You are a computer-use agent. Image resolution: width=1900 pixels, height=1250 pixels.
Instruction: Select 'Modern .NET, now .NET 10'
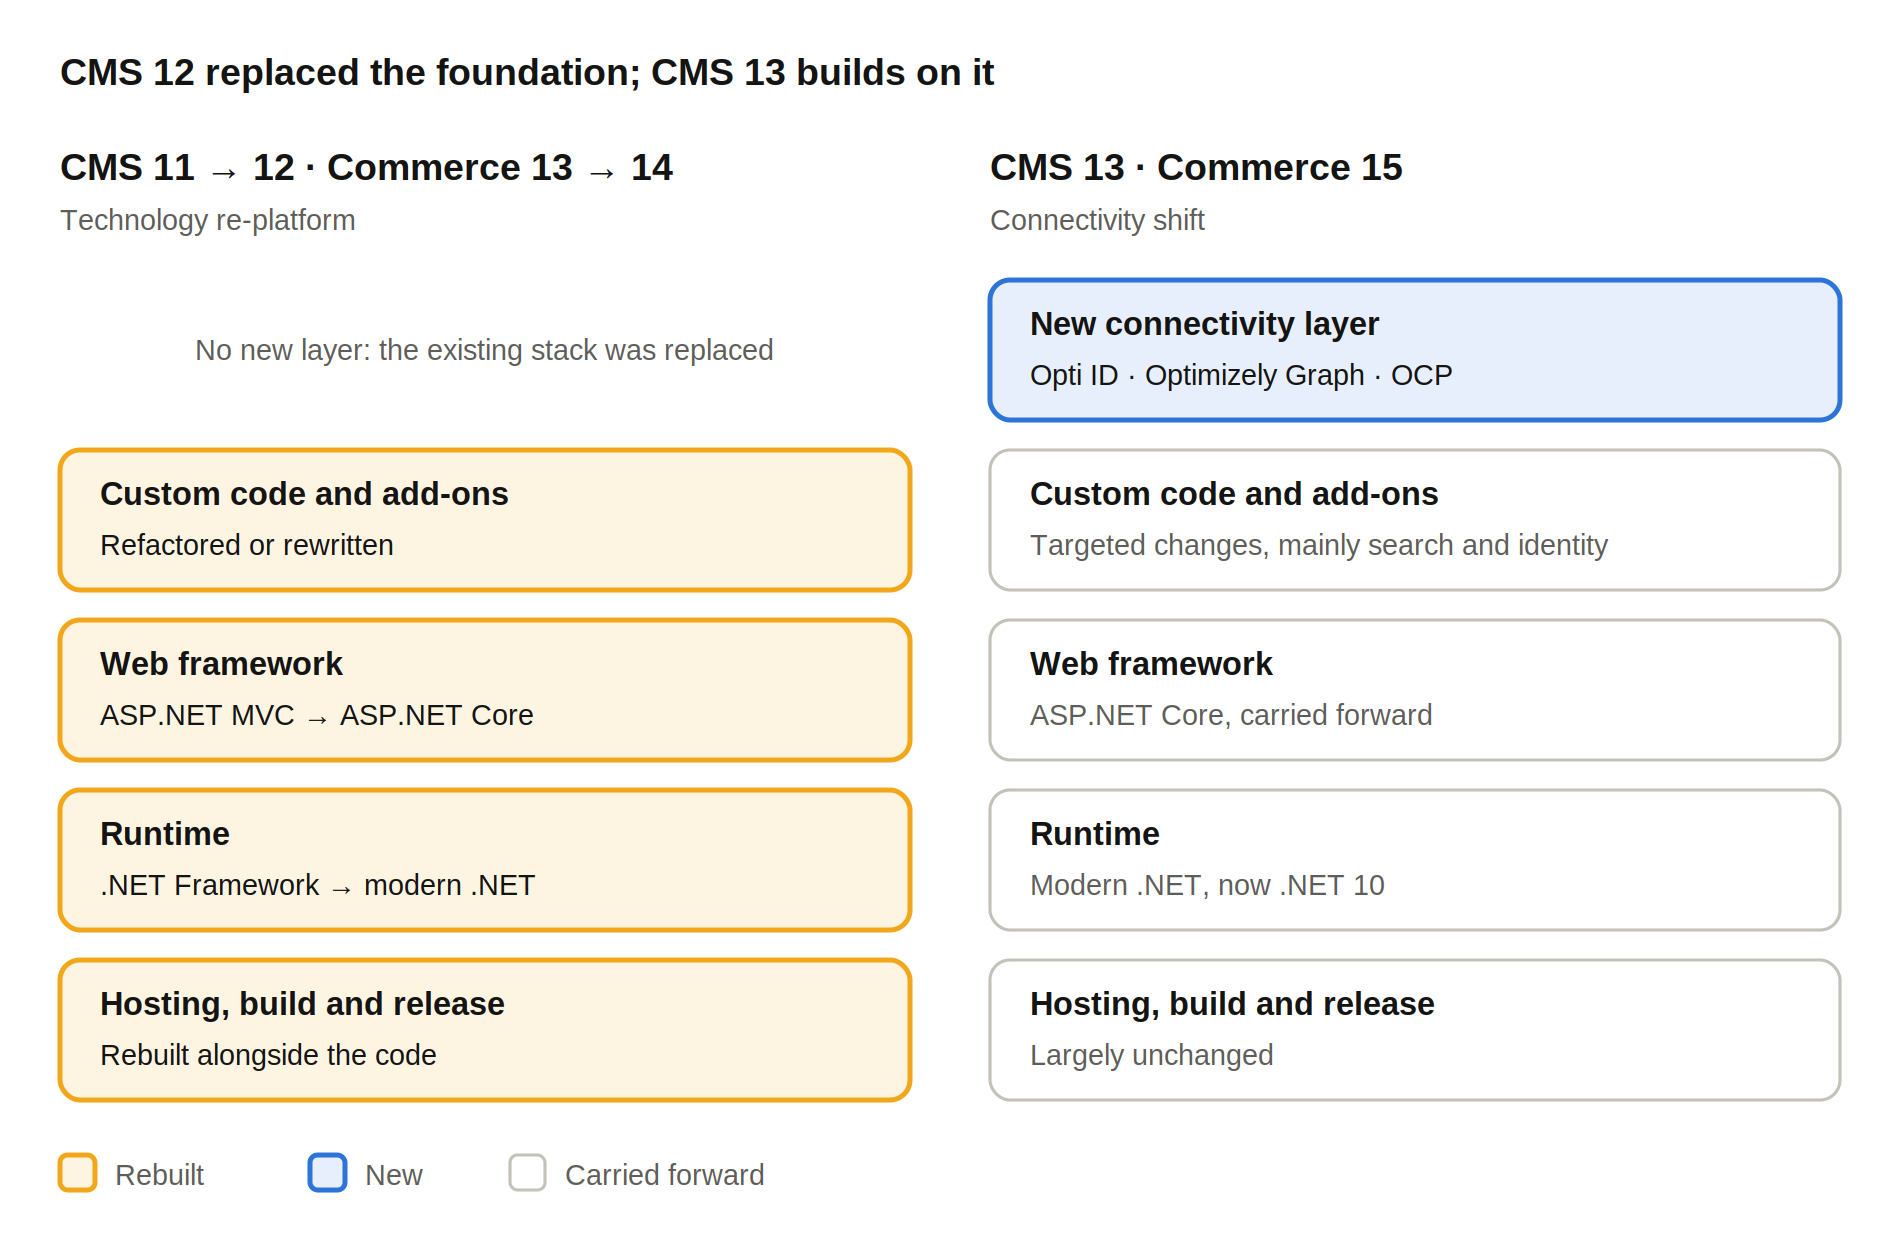[x=1207, y=885]
